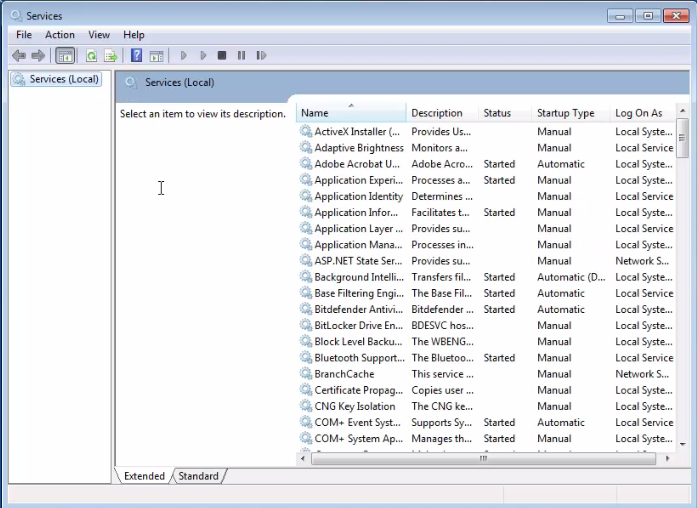Click the Pause Service toolbar button
Screen dimensions: 697x508
point(241,56)
